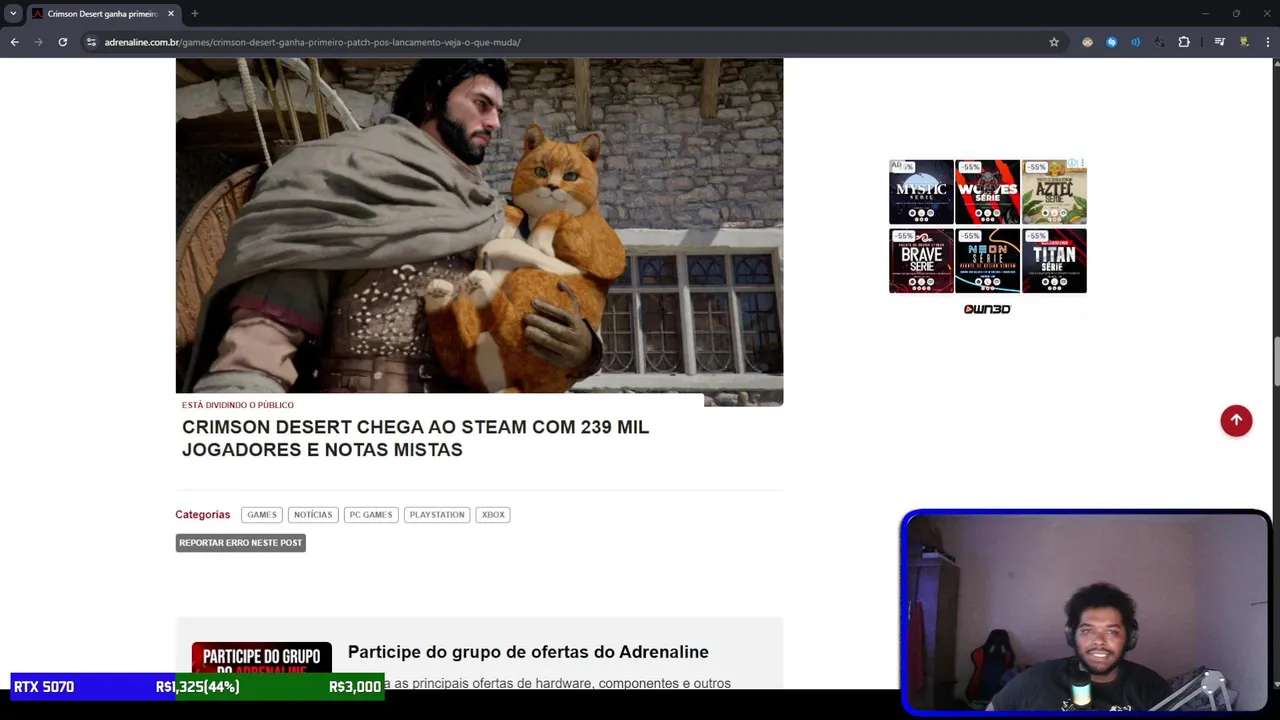Open 'Participe do grupo de ofertas do Adrenaline' heading
Image resolution: width=1280 pixels, height=720 pixels.
528,652
